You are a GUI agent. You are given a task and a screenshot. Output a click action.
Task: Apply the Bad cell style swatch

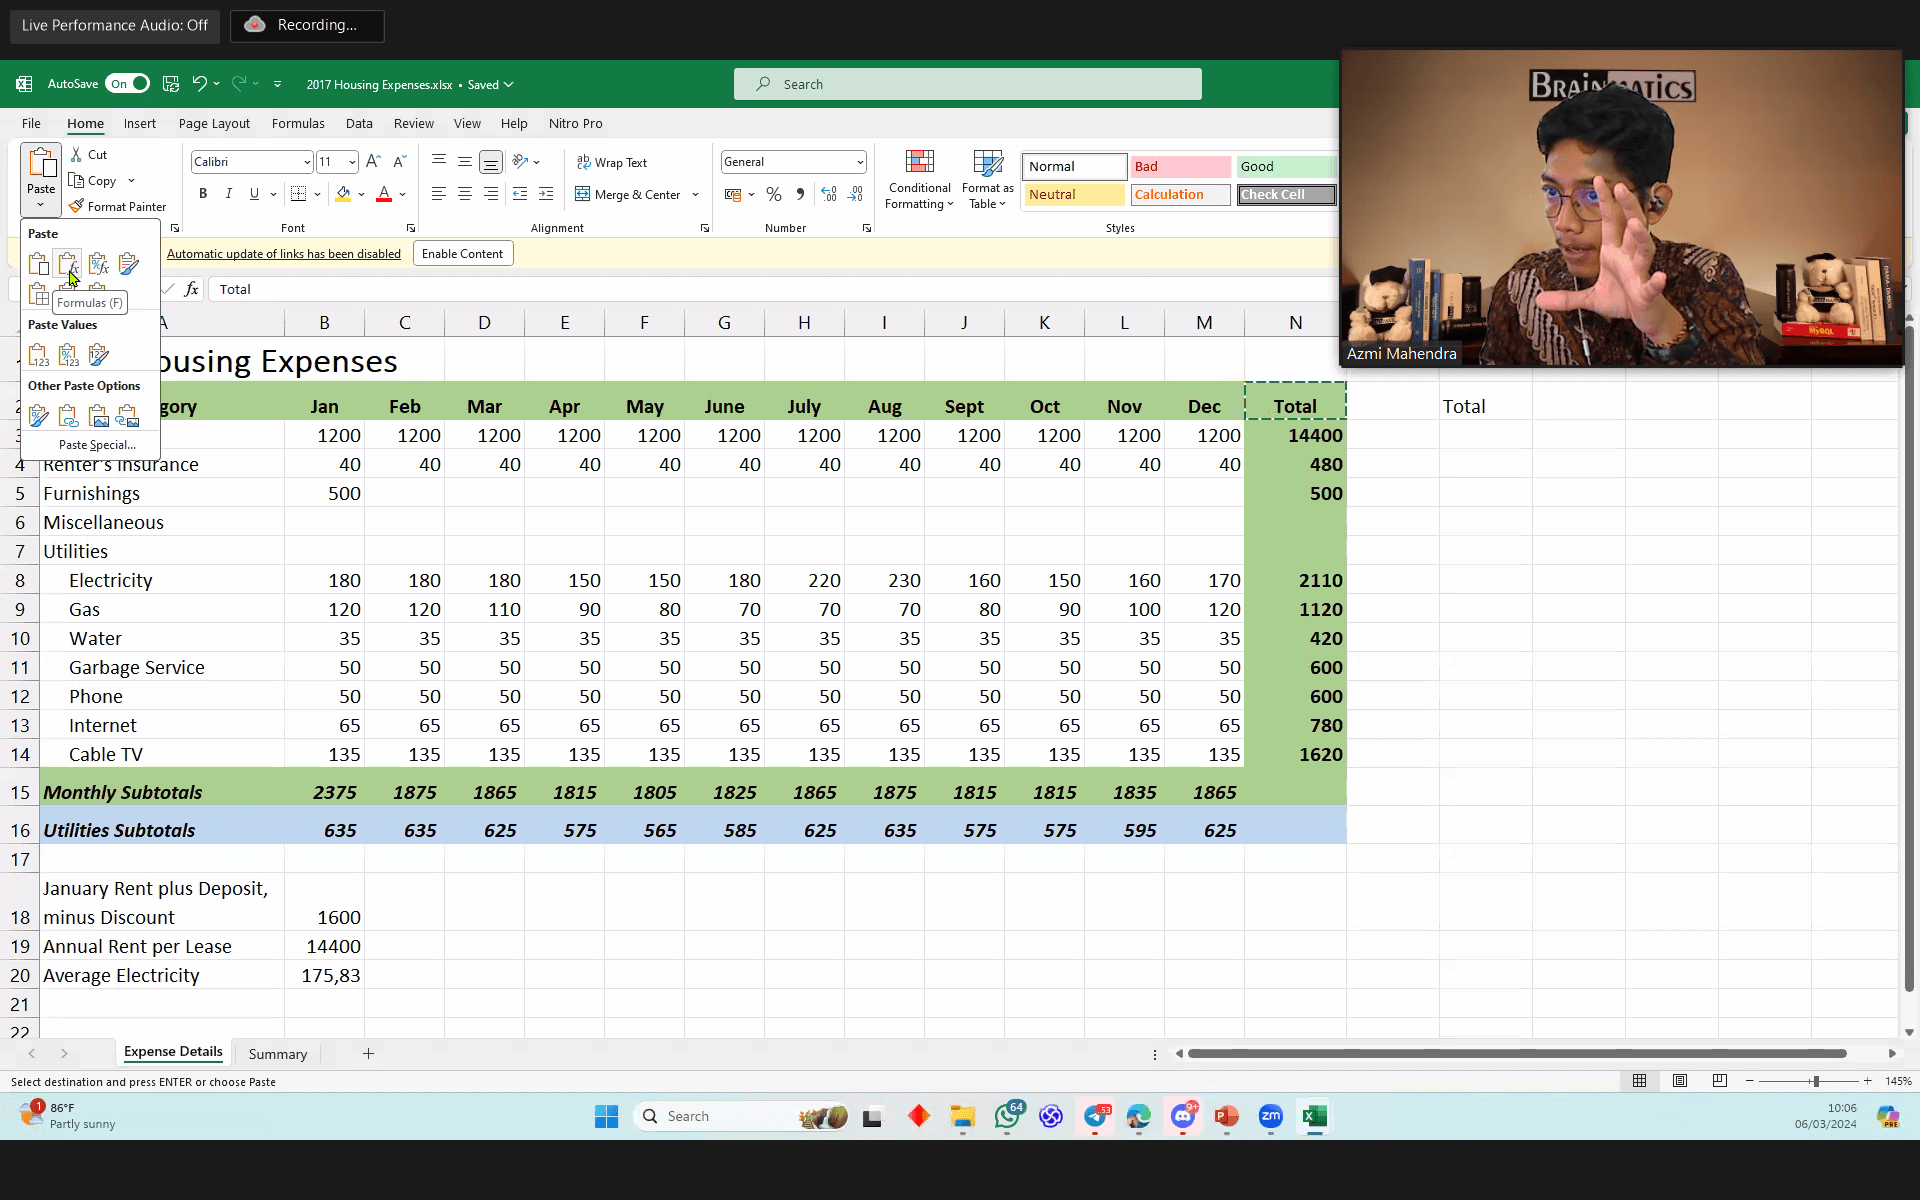[1179, 167]
